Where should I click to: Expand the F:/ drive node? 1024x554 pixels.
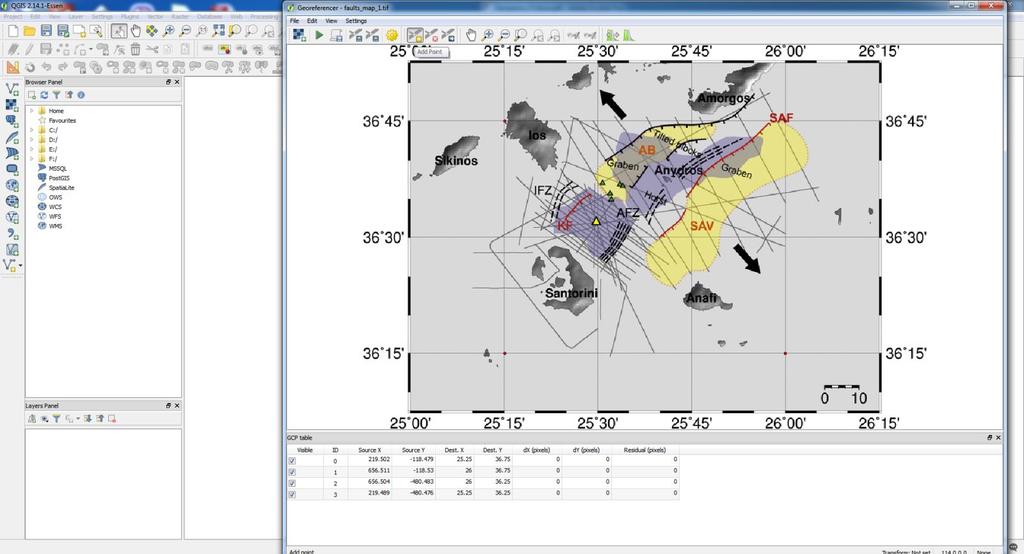(x=31, y=159)
